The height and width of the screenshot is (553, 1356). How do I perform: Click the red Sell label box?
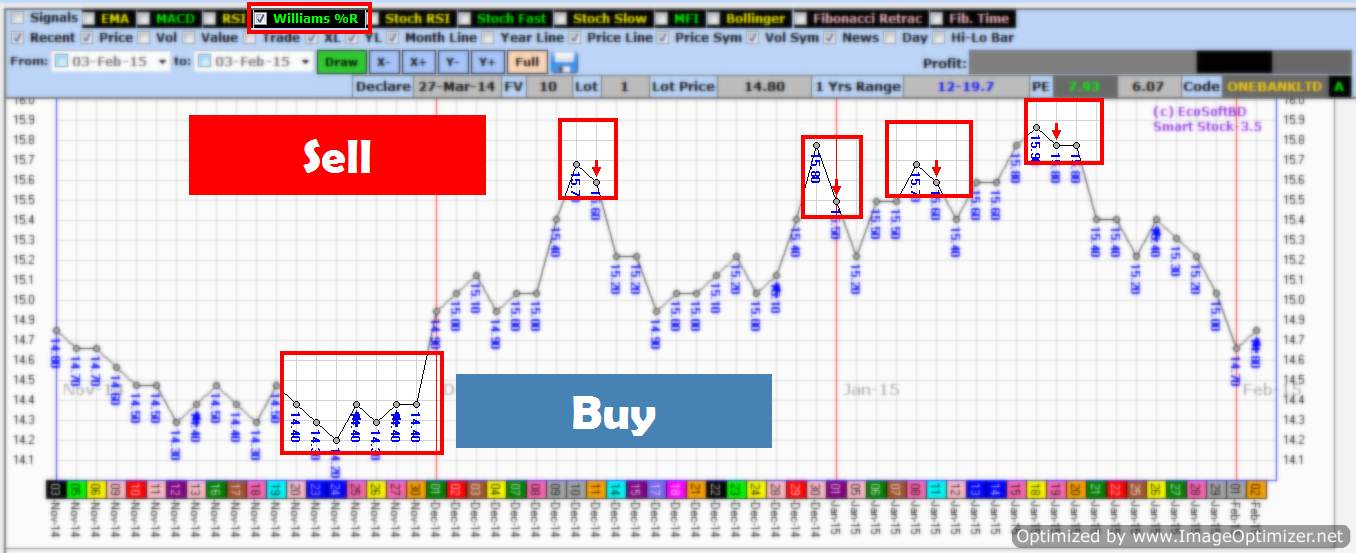pos(337,155)
